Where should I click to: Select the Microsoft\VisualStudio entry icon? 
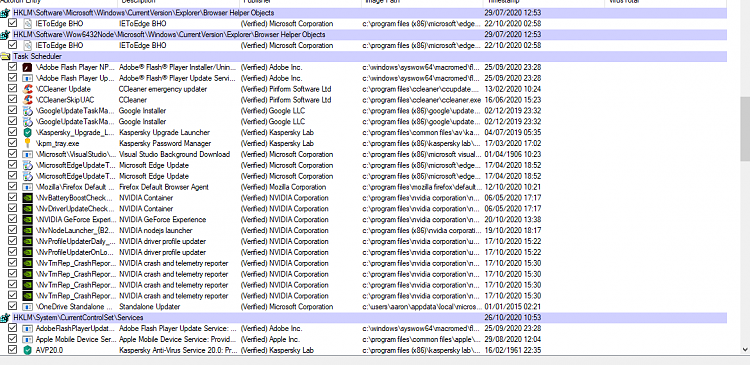(27, 155)
